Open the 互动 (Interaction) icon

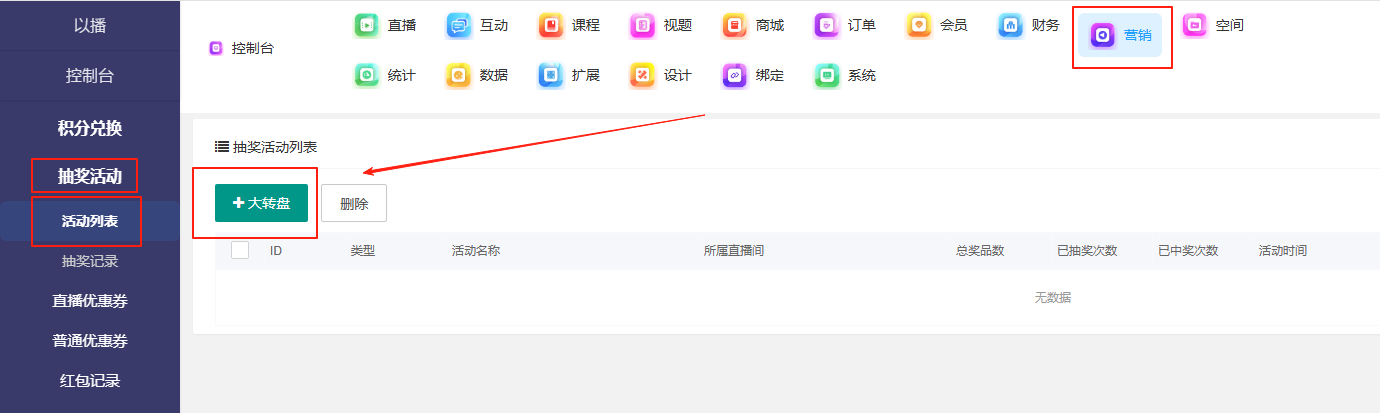pos(459,25)
